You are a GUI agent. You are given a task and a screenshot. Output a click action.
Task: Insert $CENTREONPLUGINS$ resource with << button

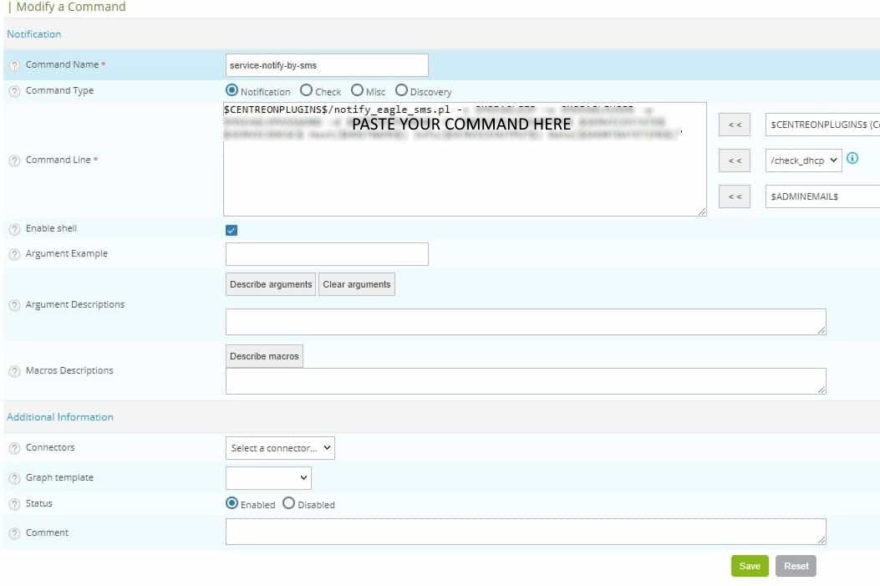[x=735, y=125]
